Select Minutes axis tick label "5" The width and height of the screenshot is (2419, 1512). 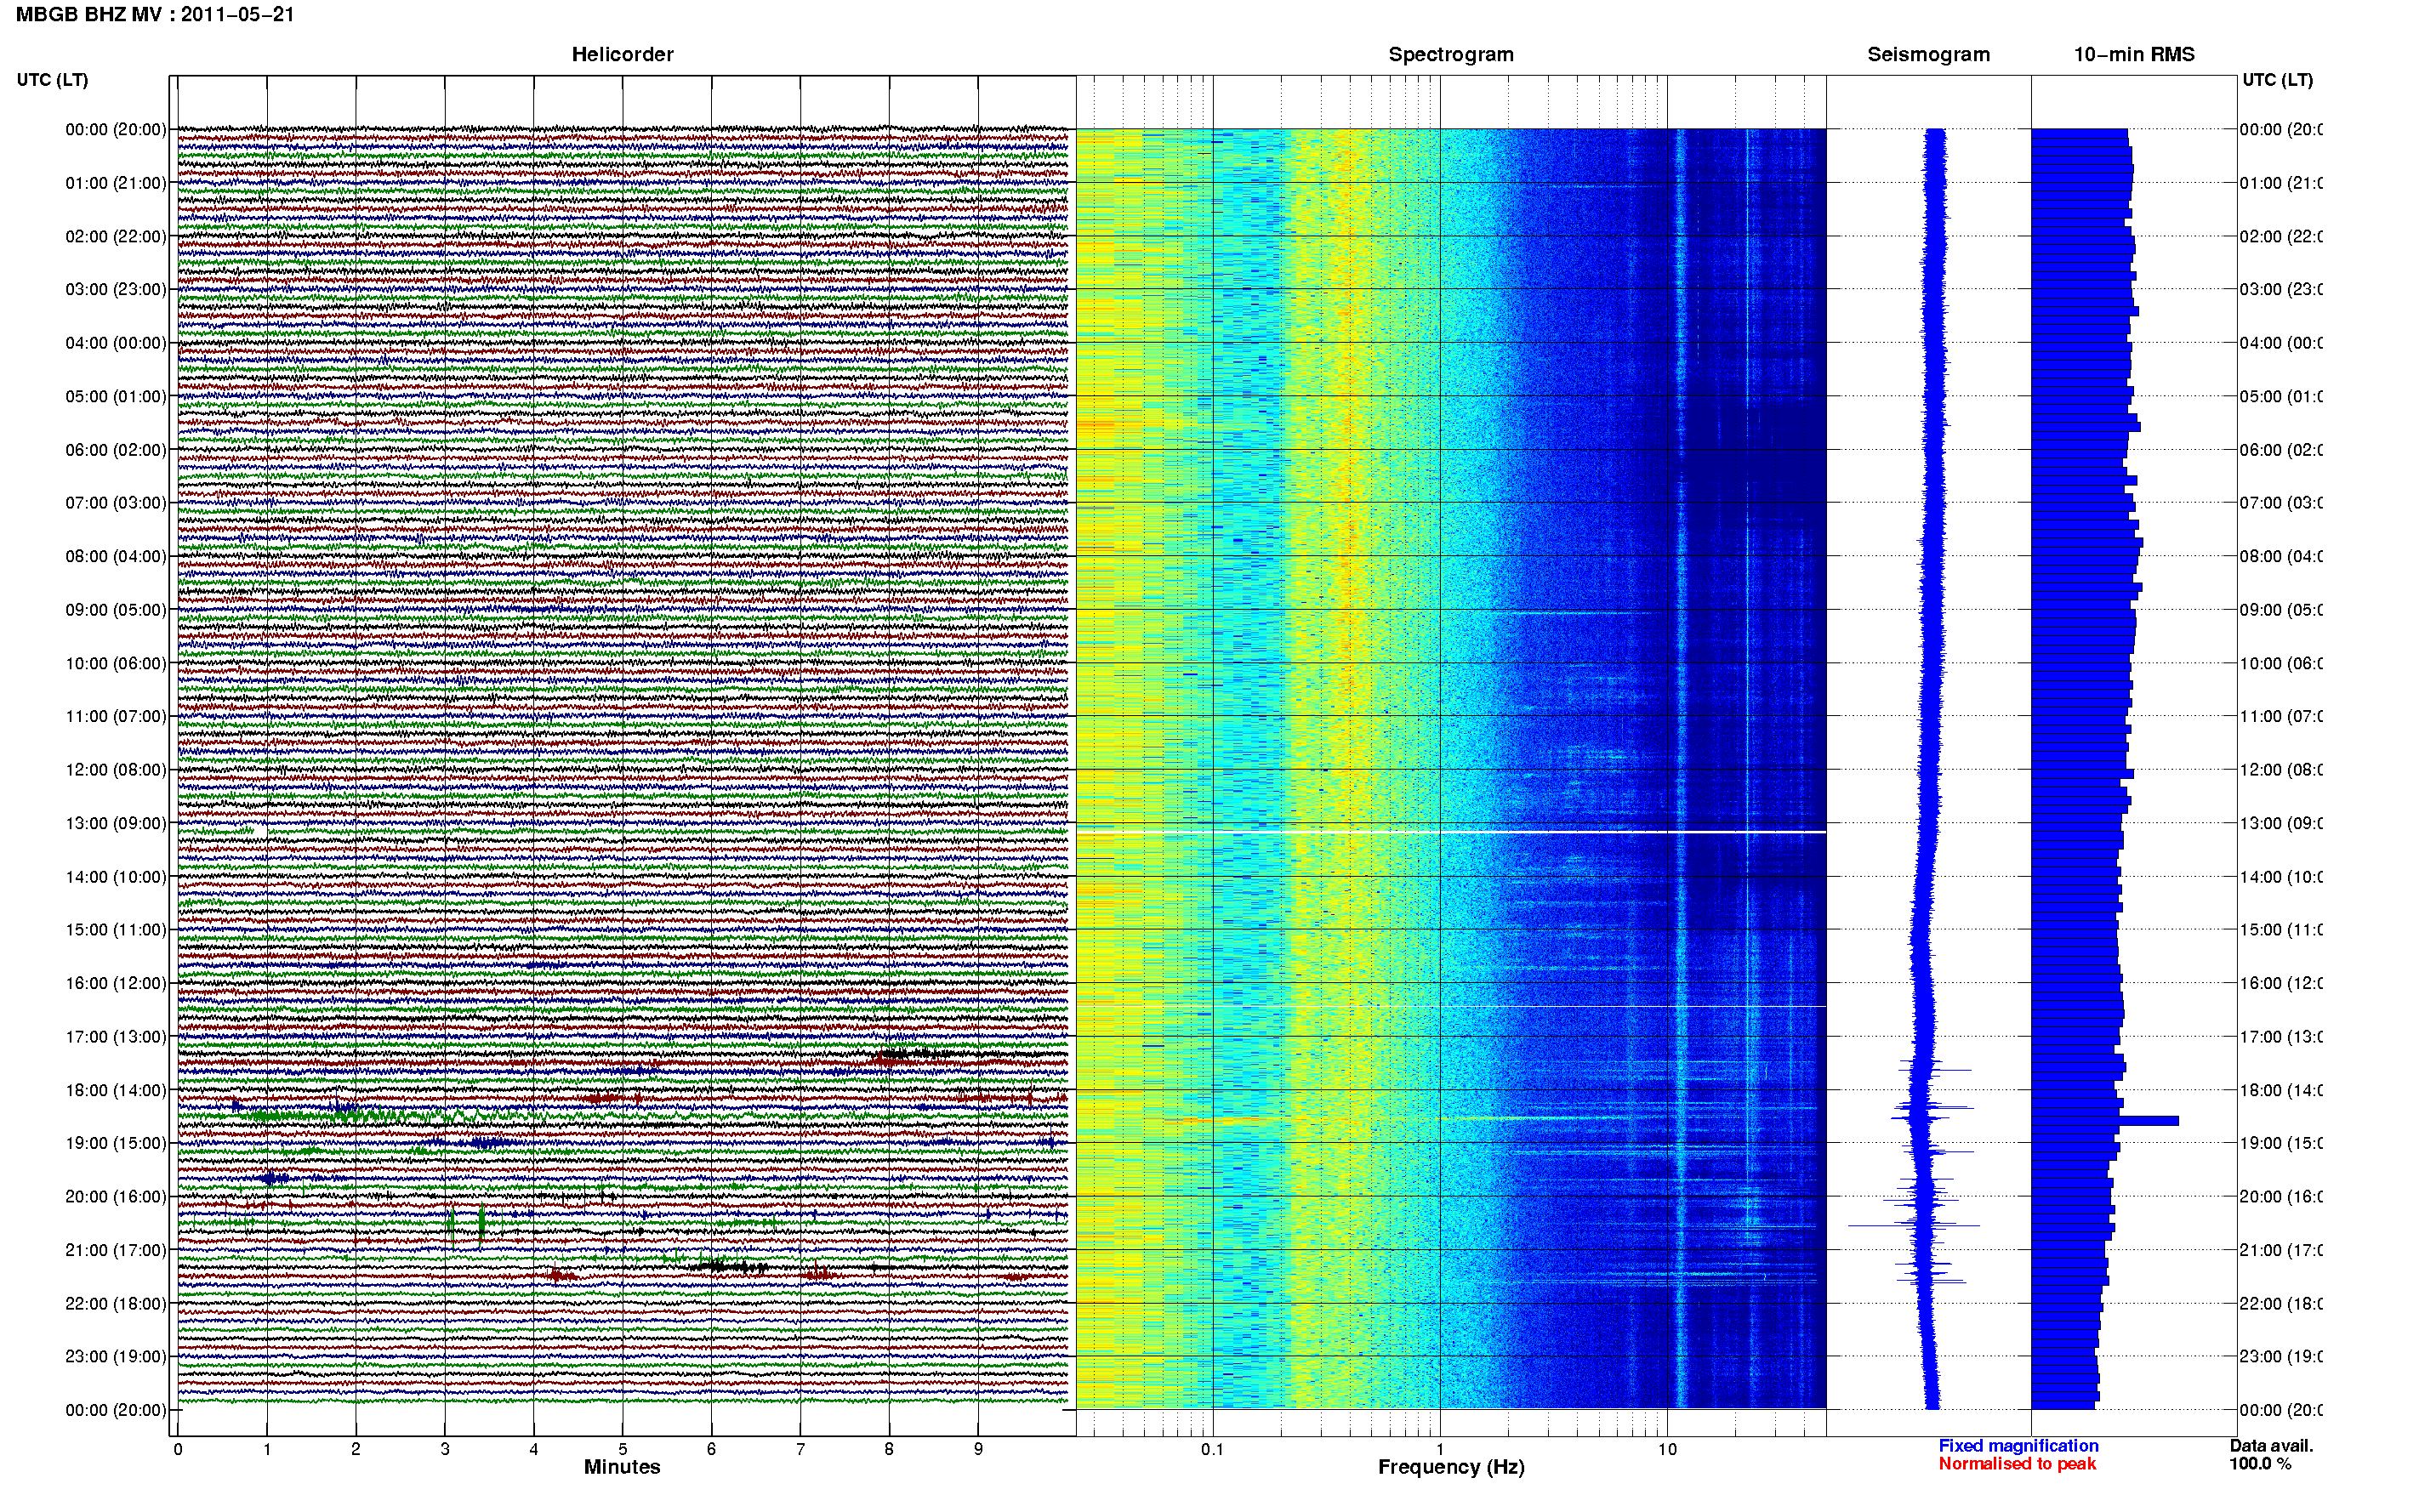[x=622, y=1449]
